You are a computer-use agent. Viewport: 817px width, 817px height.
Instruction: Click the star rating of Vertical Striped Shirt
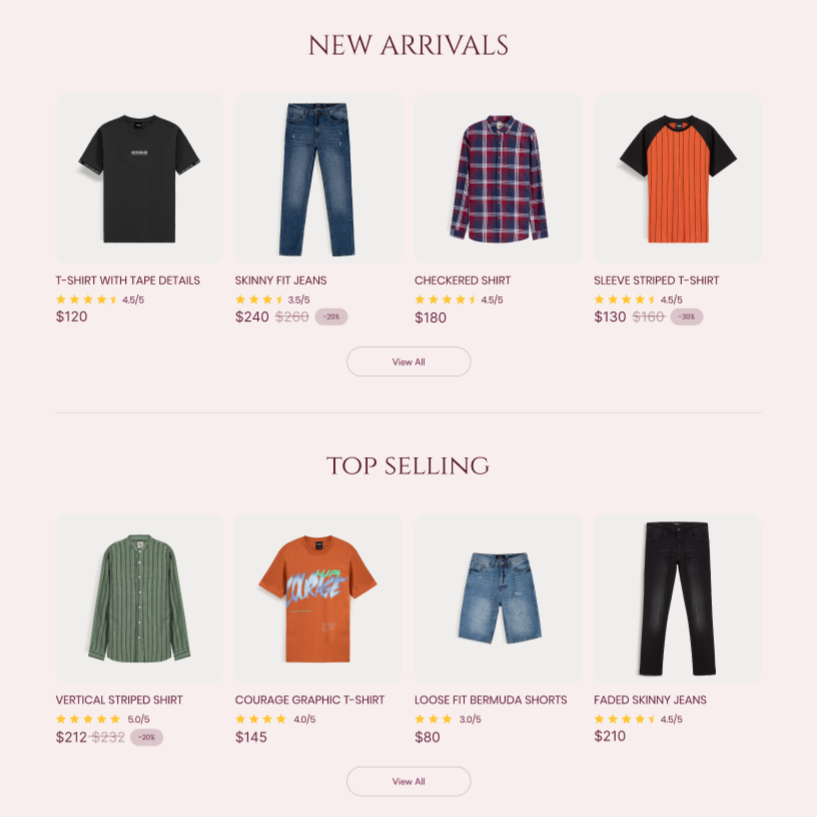(88, 719)
